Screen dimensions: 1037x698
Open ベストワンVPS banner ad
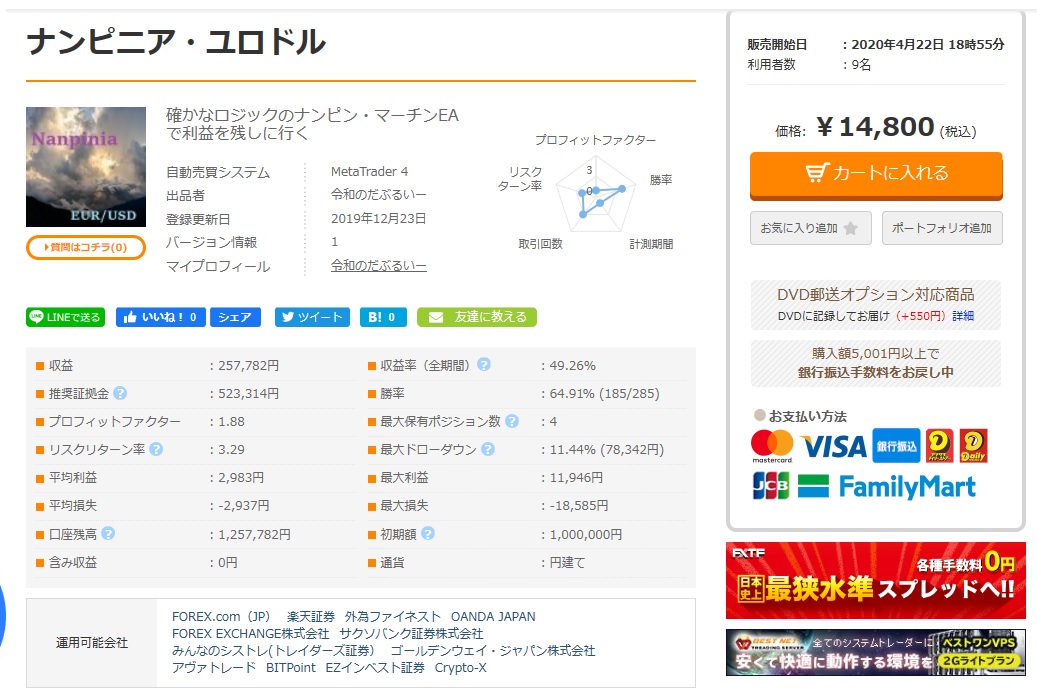(x=876, y=652)
